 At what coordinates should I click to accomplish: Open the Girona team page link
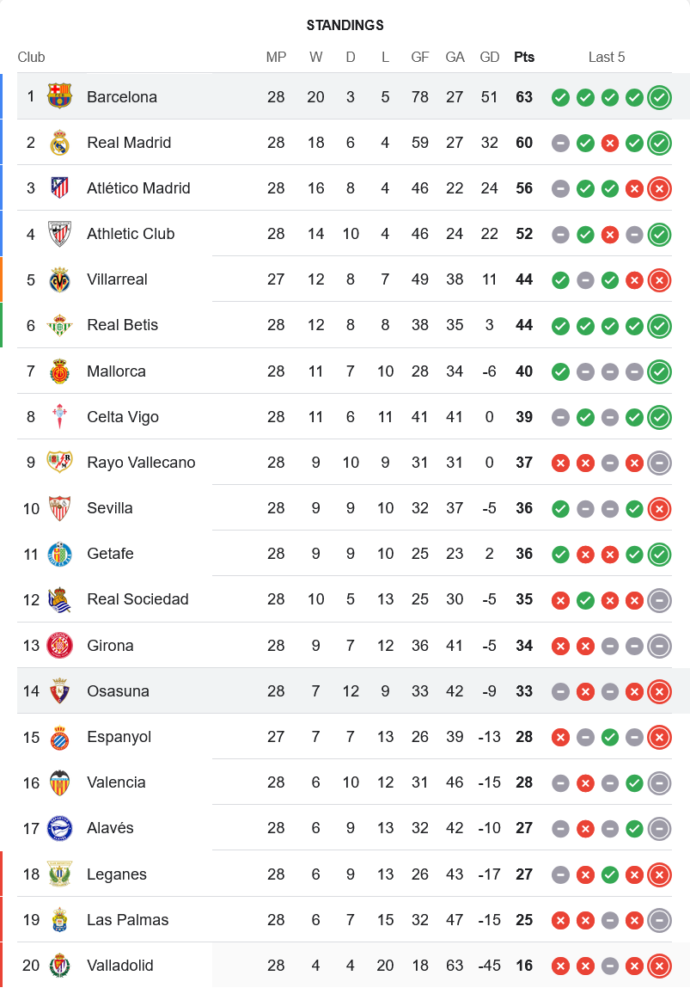click(110, 645)
